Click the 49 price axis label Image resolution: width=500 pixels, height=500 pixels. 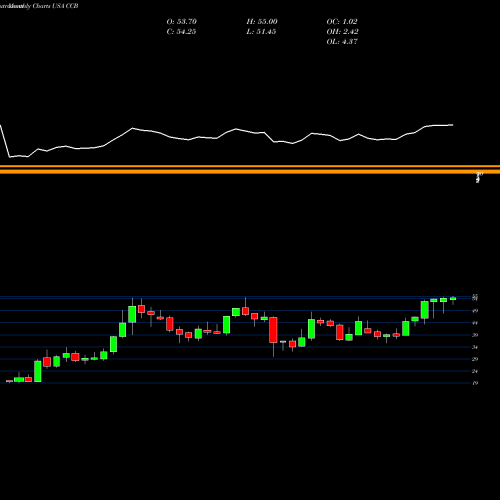pyautogui.click(x=475, y=311)
